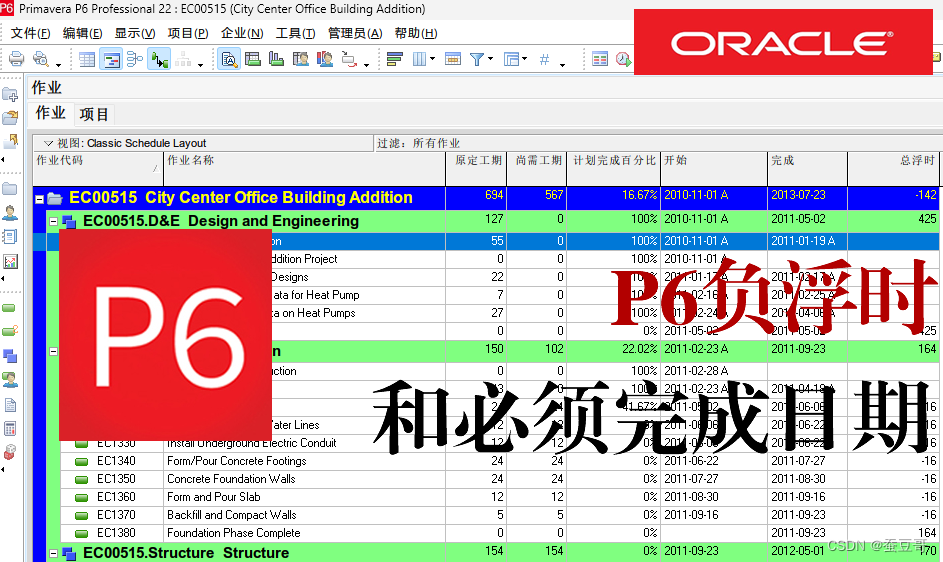Screen dimensions: 943x562
Task: Sort by 作业代码 column header
Action: point(98,168)
